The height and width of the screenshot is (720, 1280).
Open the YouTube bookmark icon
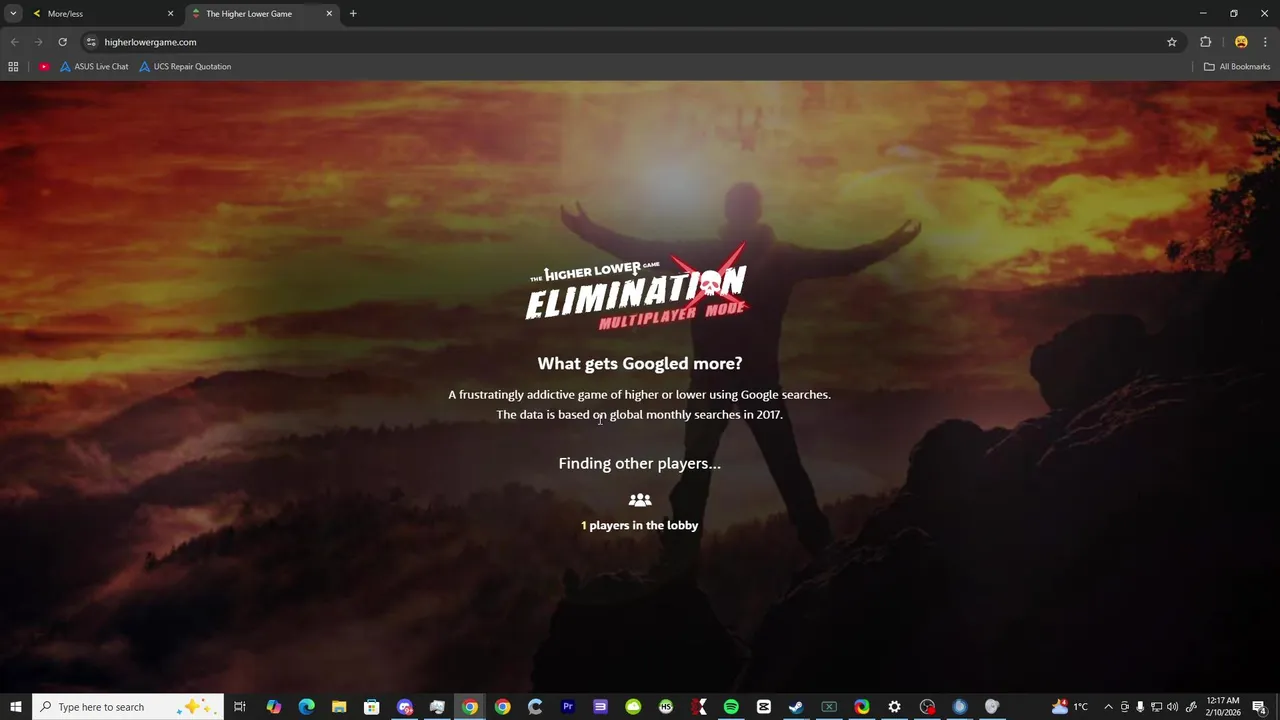tap(44, 67)
